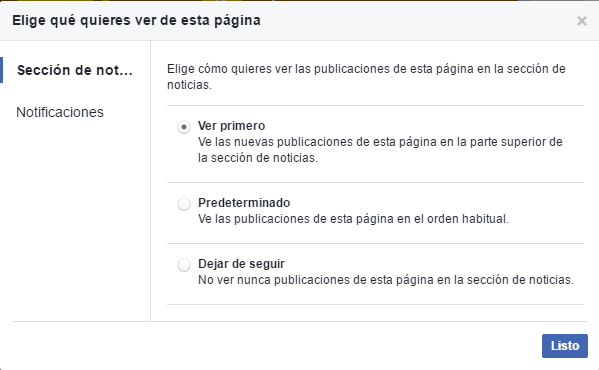Select the 'Predeterminado' radio button

[184, 204]
